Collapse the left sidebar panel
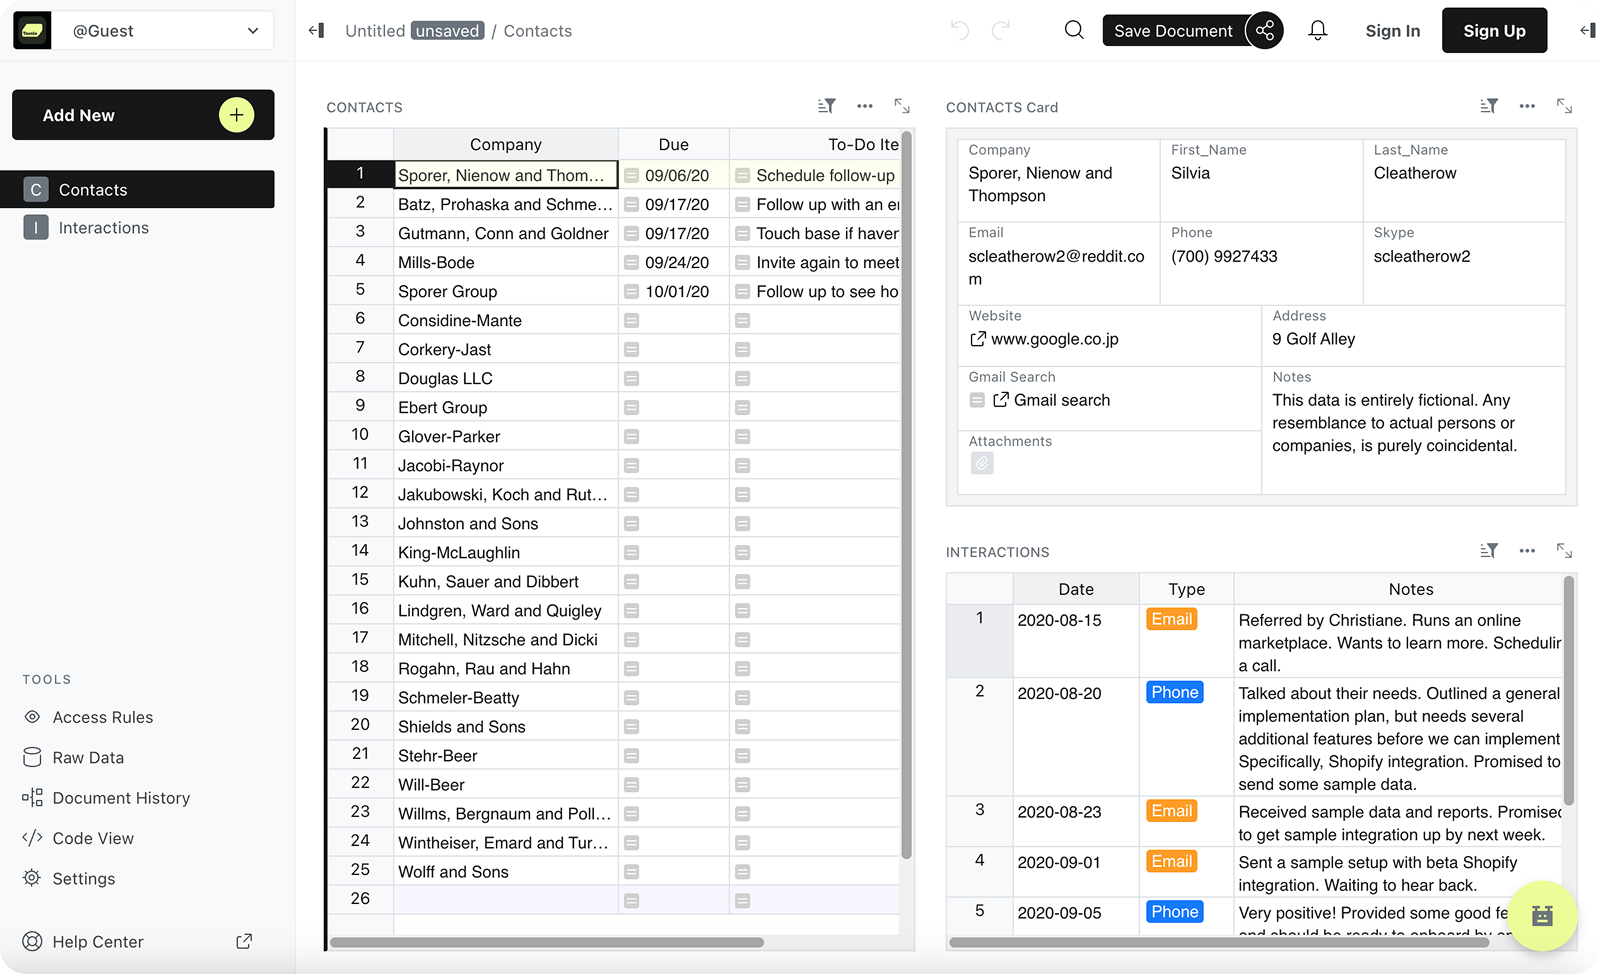 coord(317,30)
